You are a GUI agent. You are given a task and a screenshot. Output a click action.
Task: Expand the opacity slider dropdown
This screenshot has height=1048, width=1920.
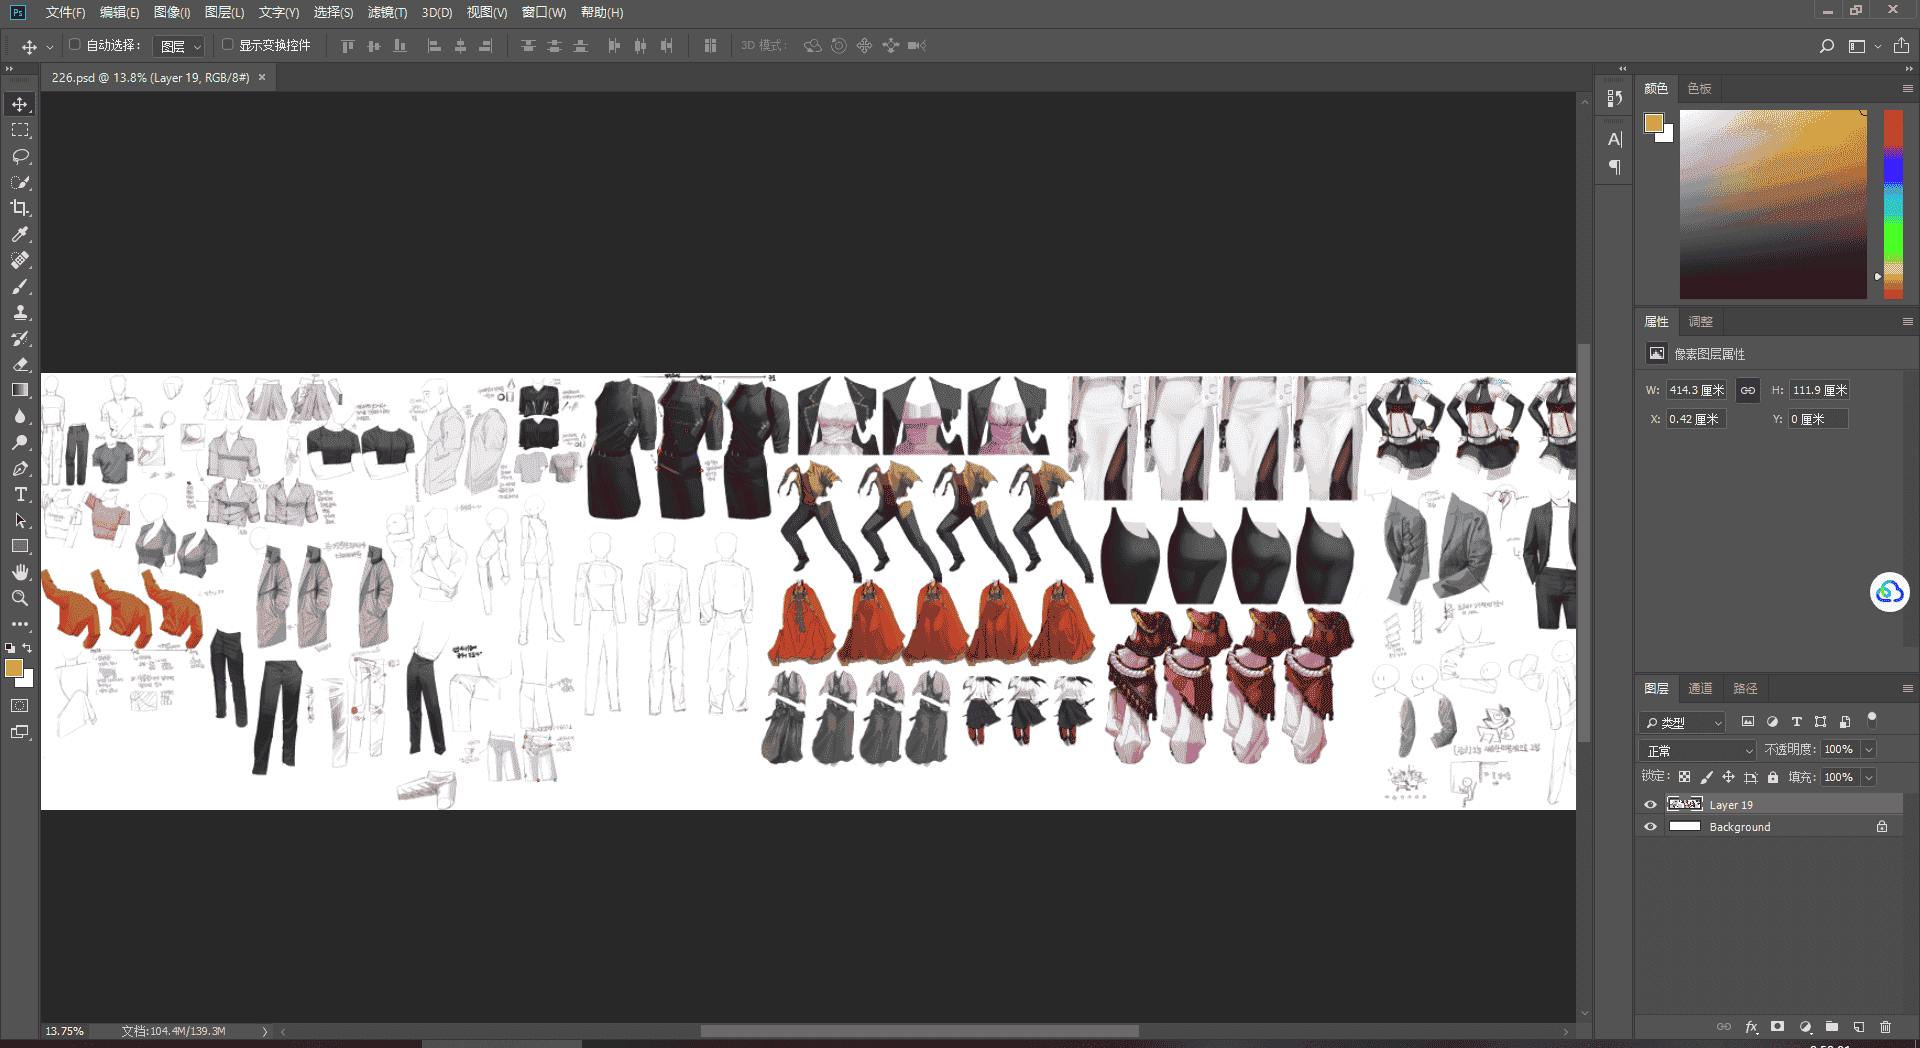tap(1868, 750)
